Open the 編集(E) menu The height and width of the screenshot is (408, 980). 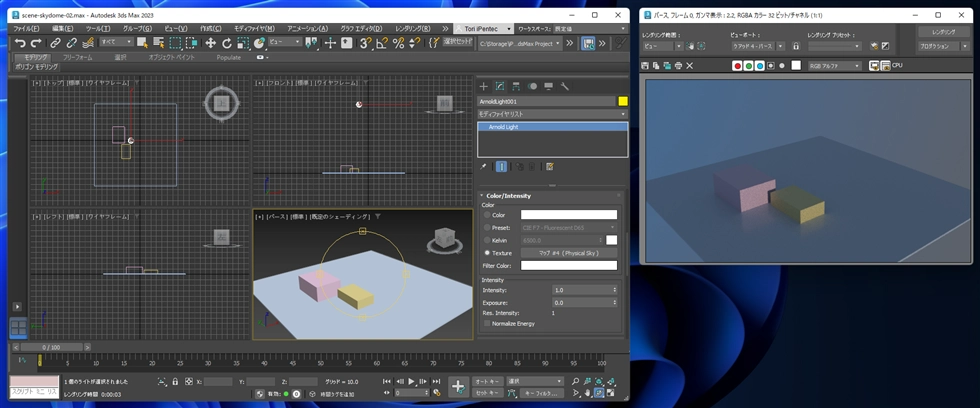[x=62, y=29]
